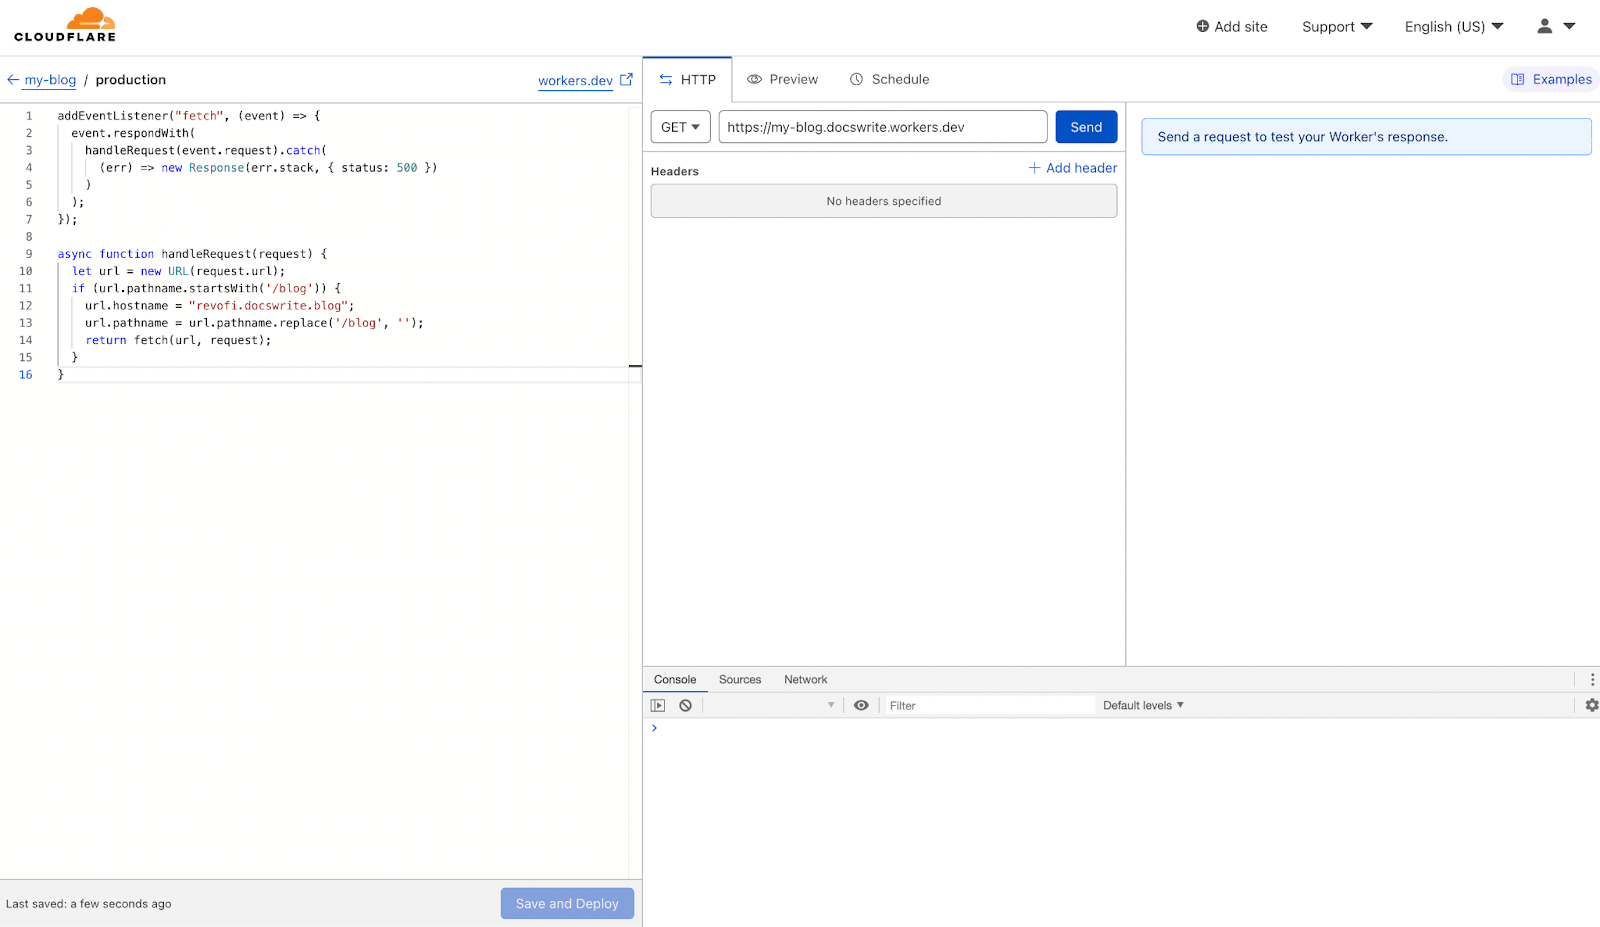The image size is (1600, 927).
Task: Click the 'return fetch(url, request);' line
Action: (178, 340)
